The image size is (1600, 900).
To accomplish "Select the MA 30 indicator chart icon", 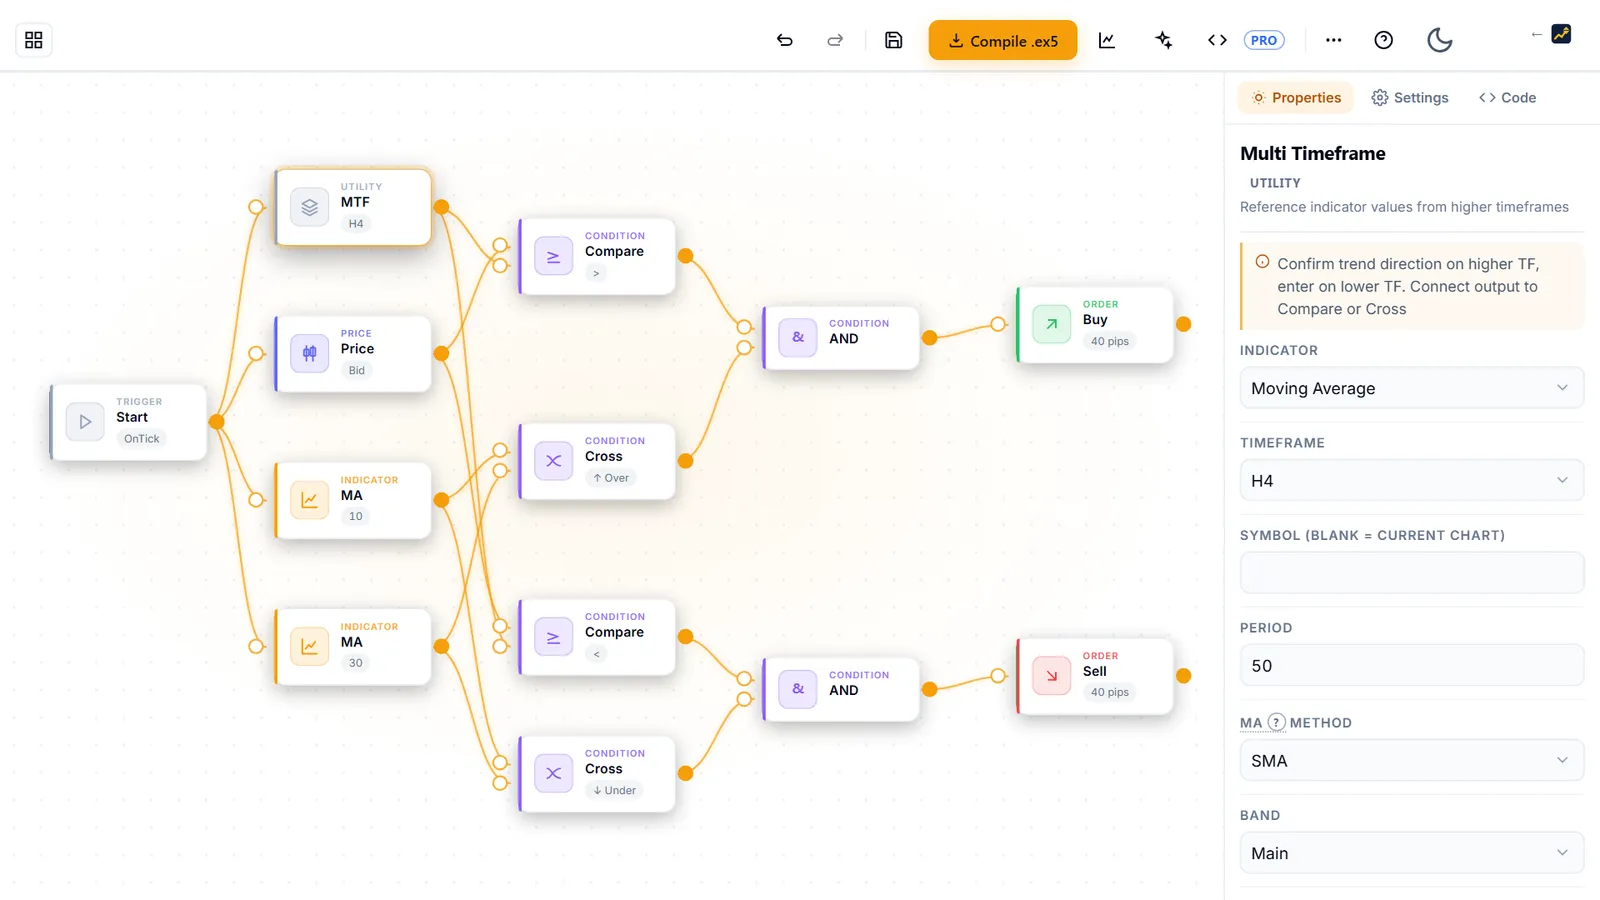I will tap(310, 647).
